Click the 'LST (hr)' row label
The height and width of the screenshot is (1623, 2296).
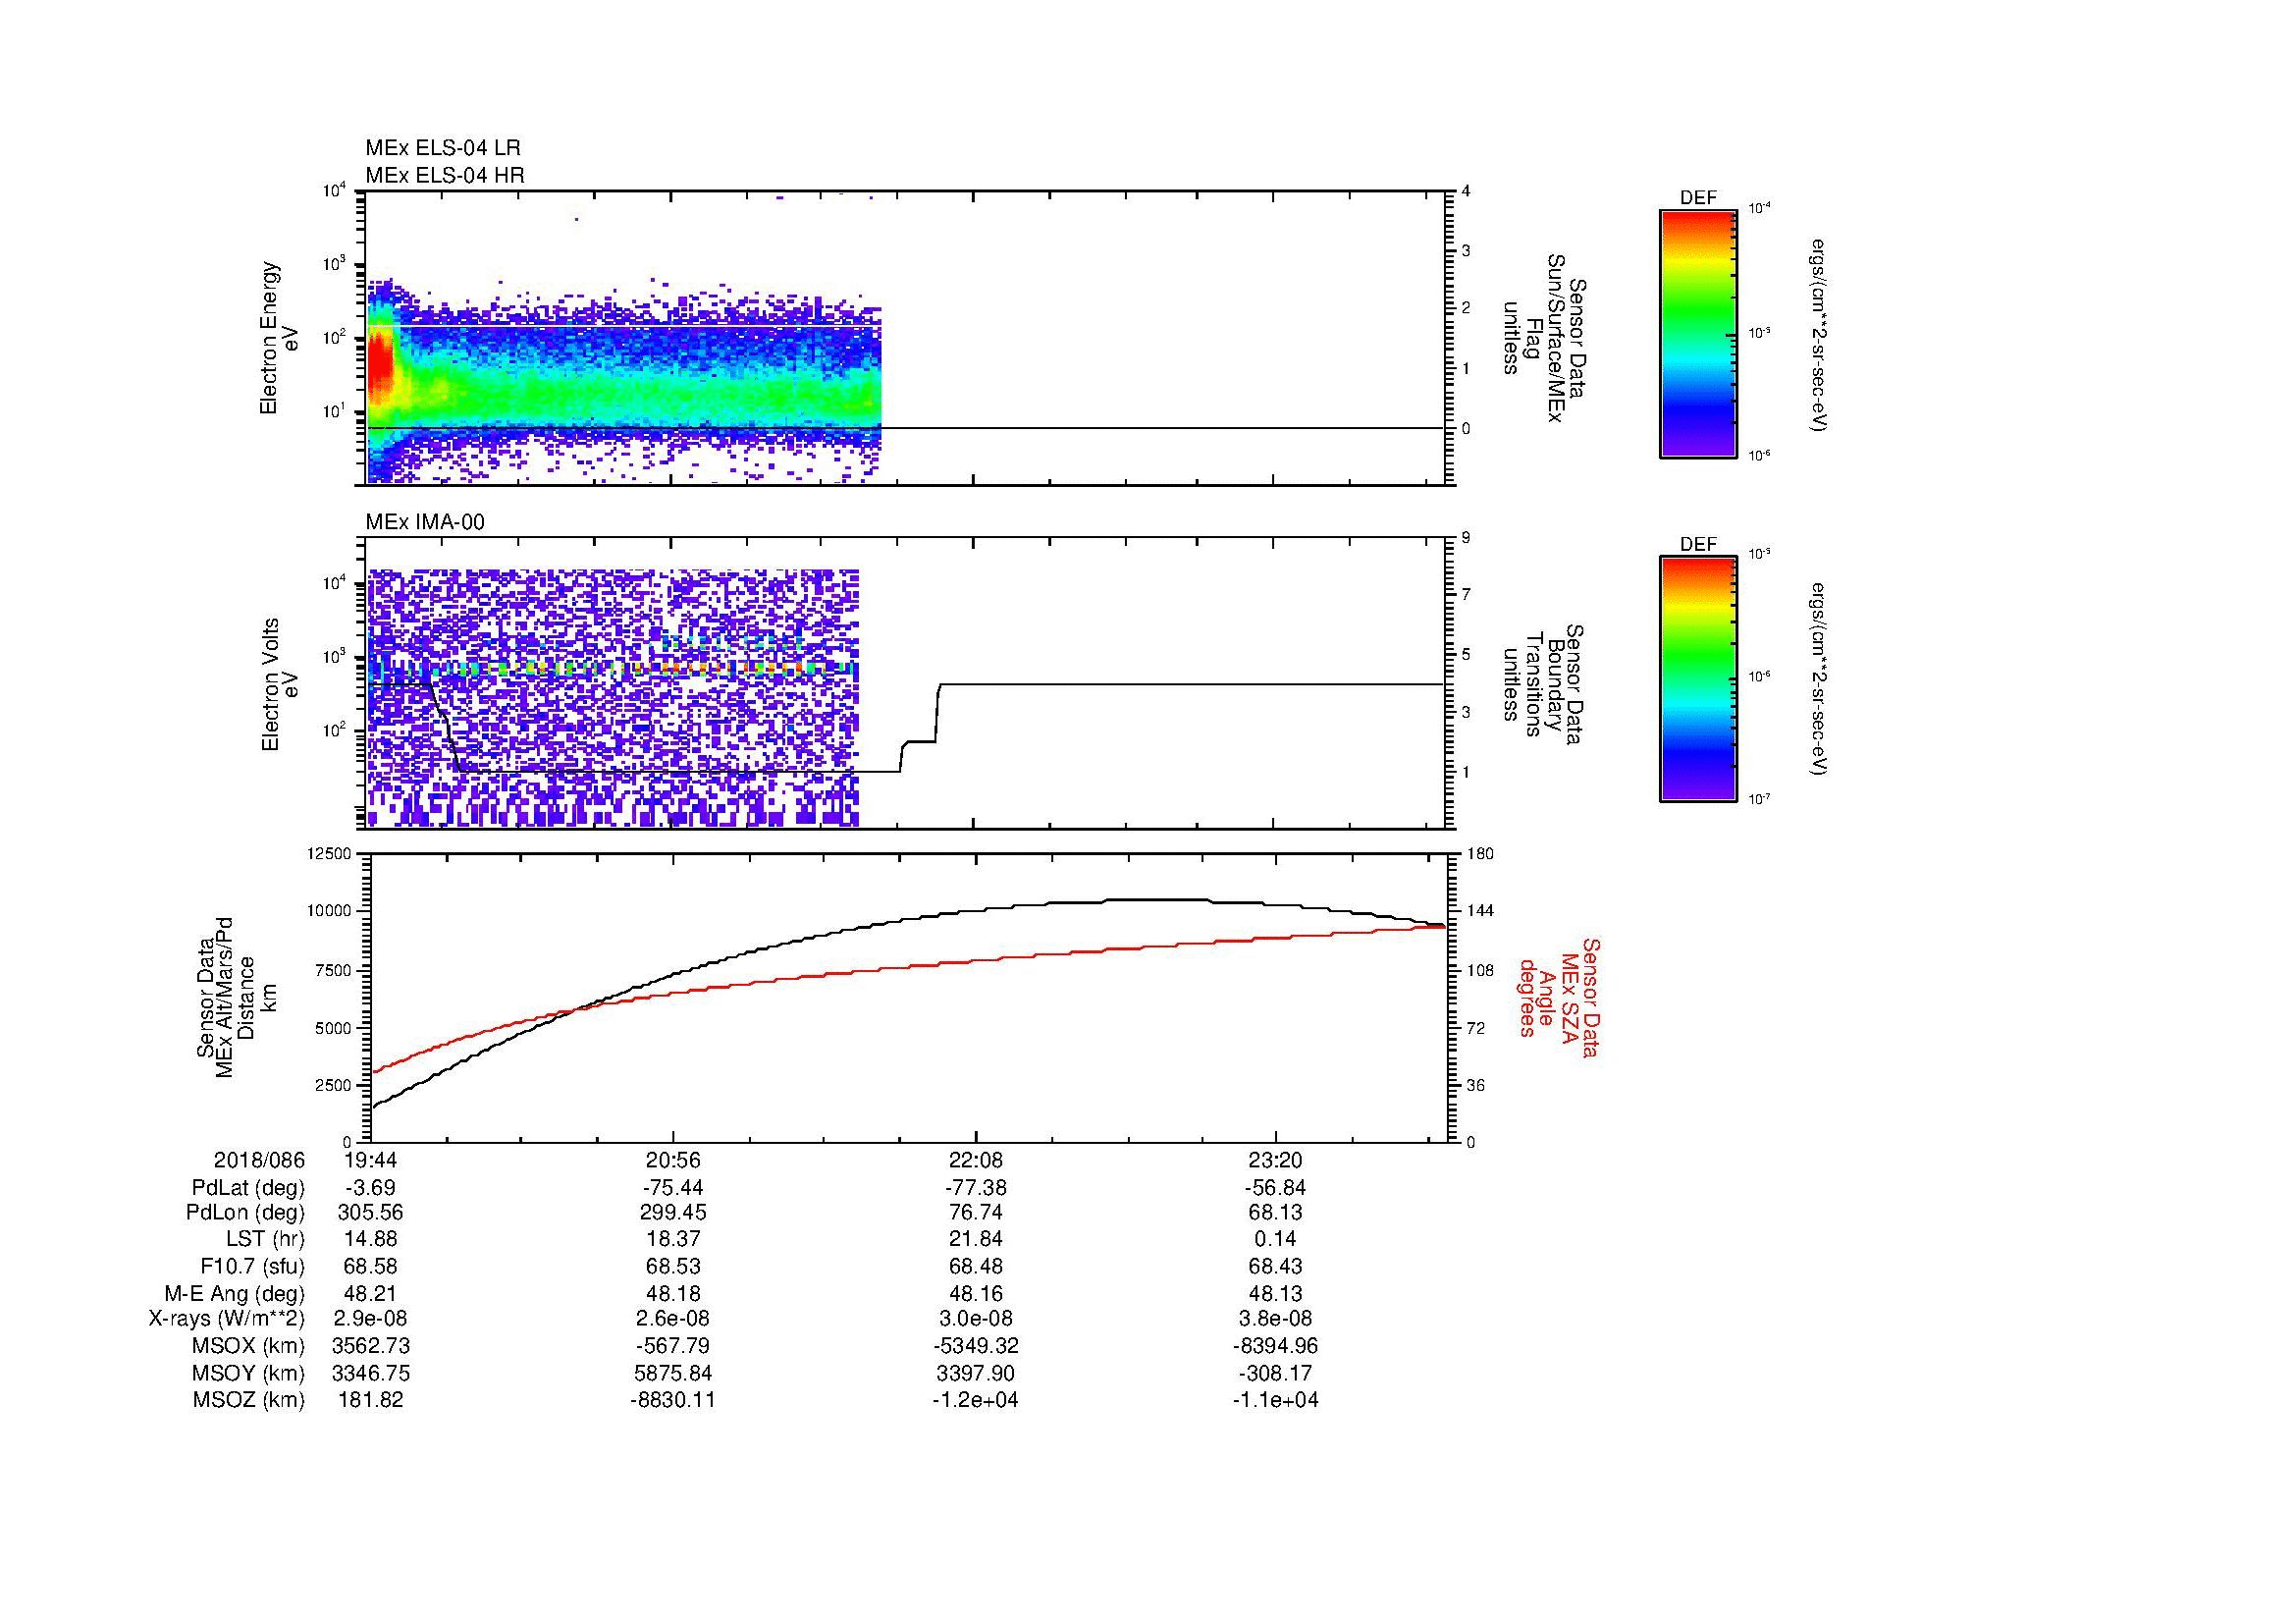point(265,1239)
